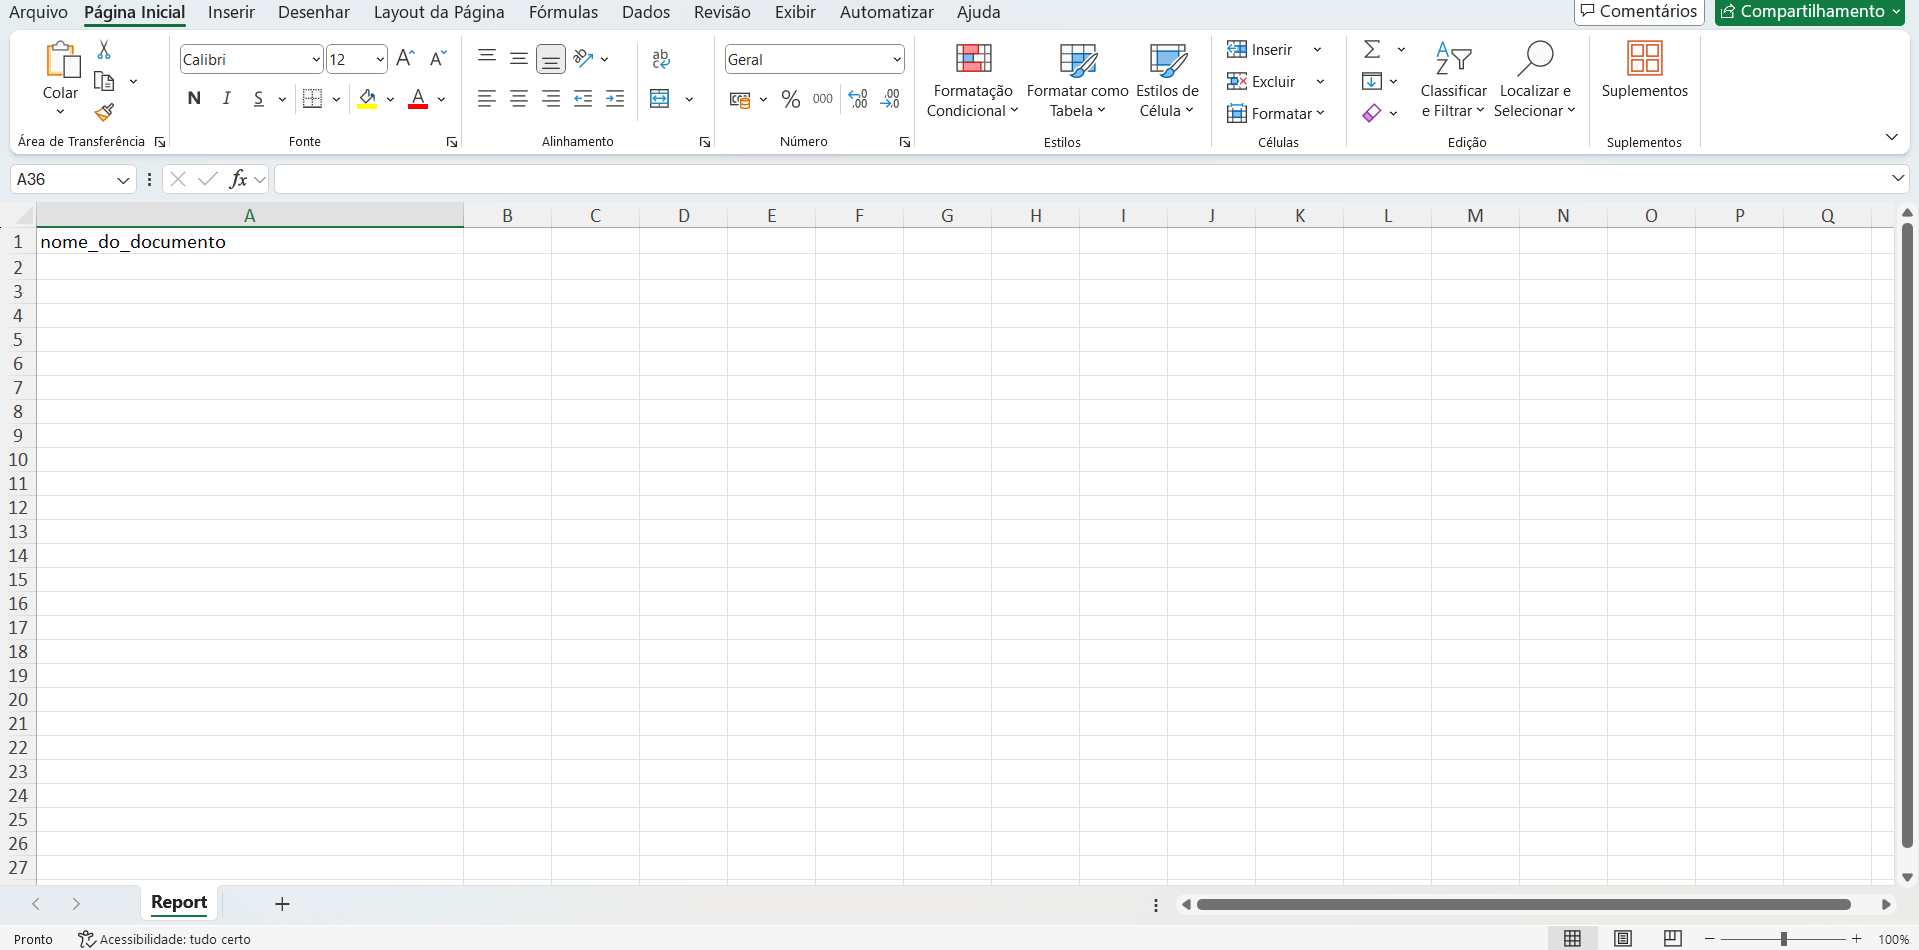
Task: Click the insert function fx icon
Action: click(x=238, y=179)
